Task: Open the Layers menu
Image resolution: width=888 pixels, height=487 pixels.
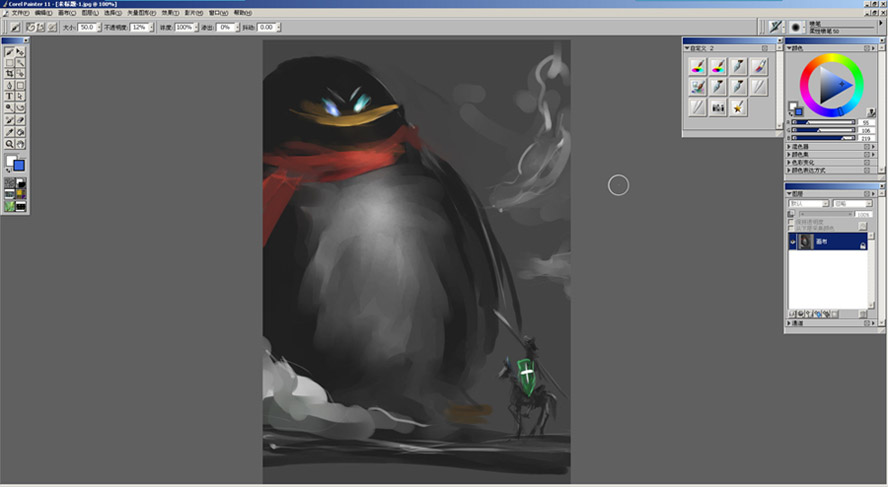Action: (x=90, y=12)
